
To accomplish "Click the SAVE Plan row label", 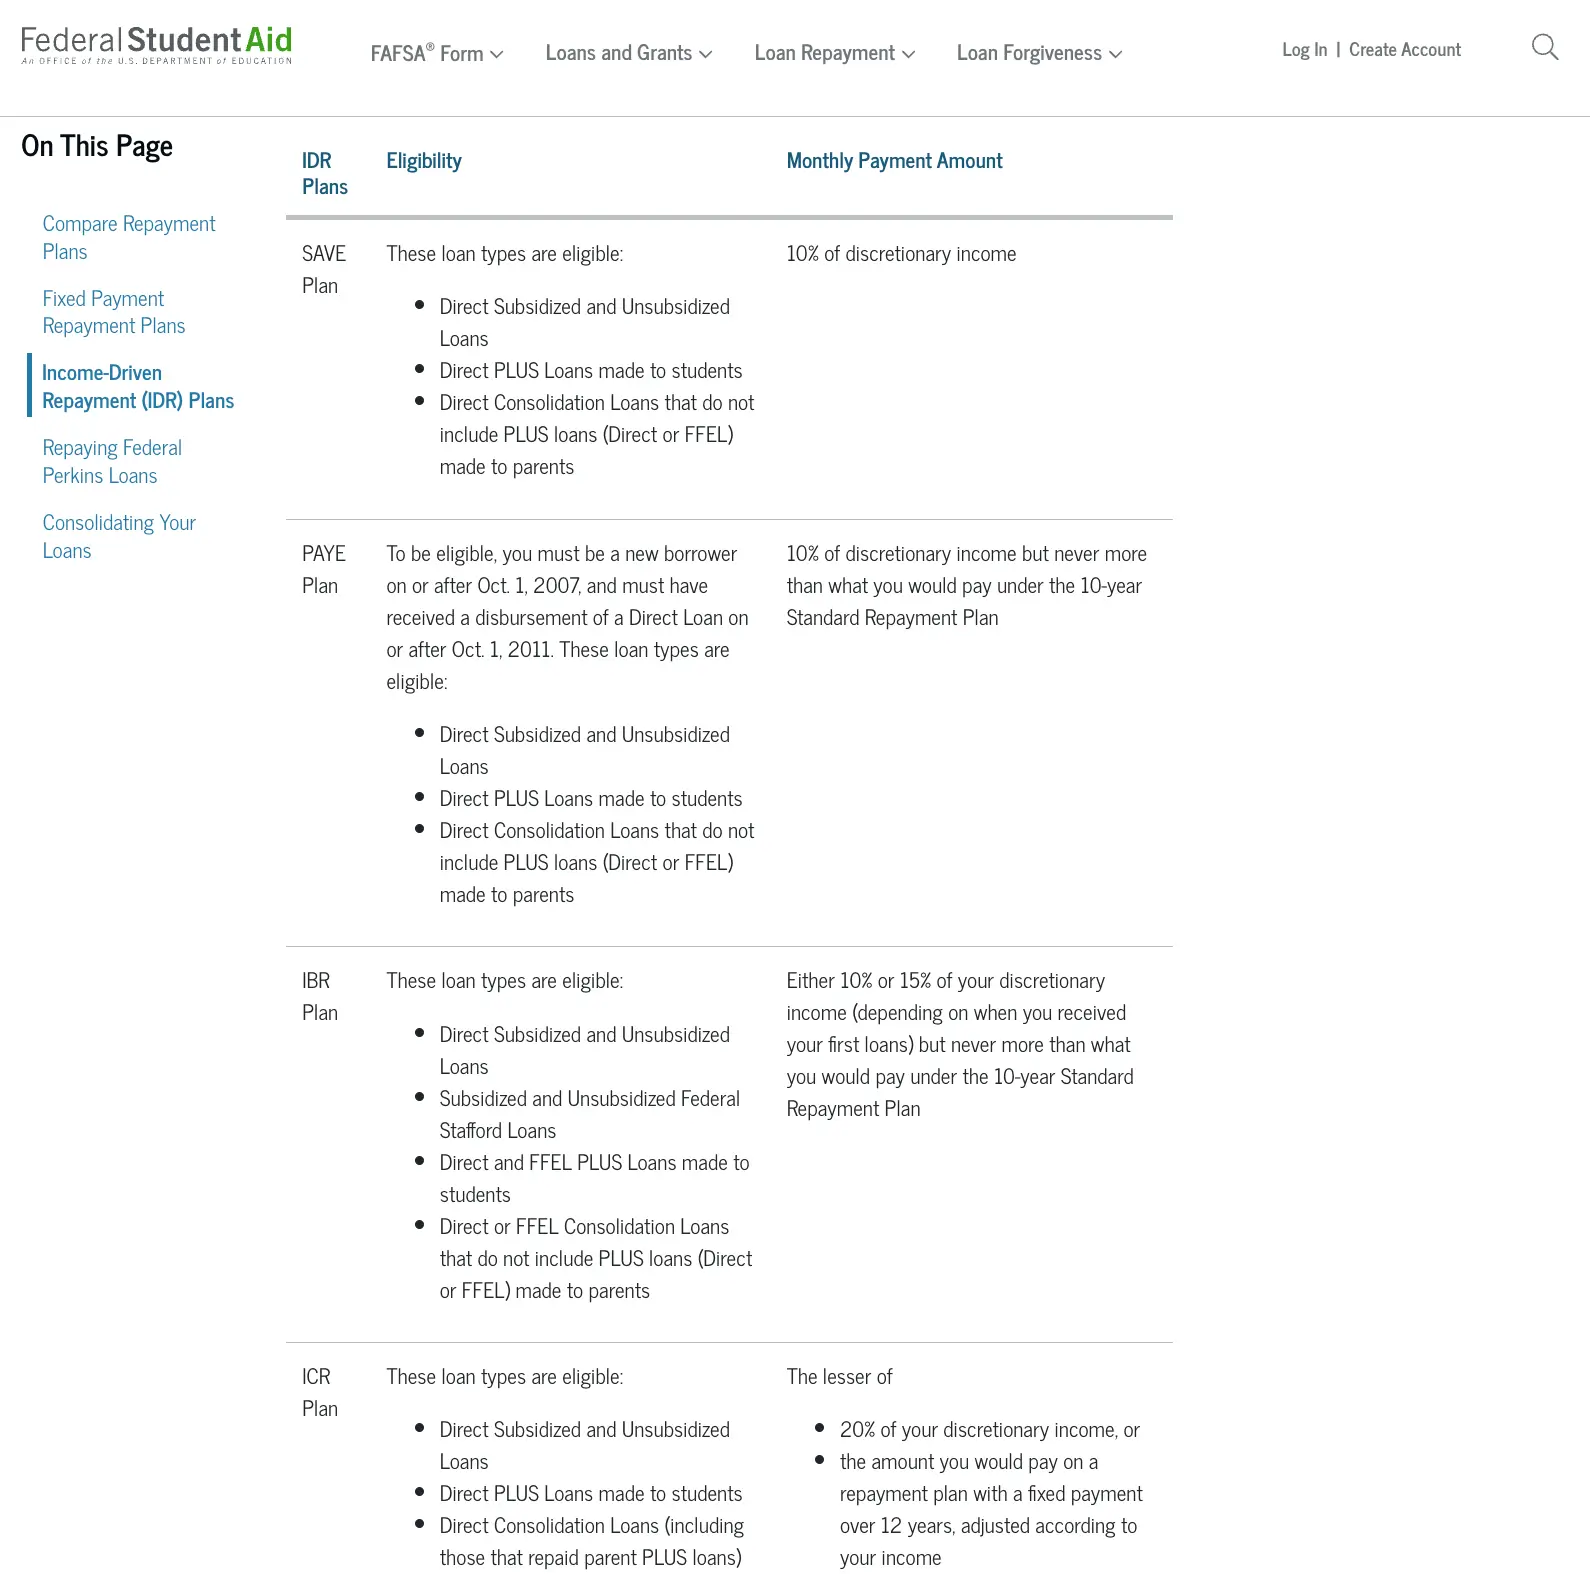I will click(x=322, y=269).
